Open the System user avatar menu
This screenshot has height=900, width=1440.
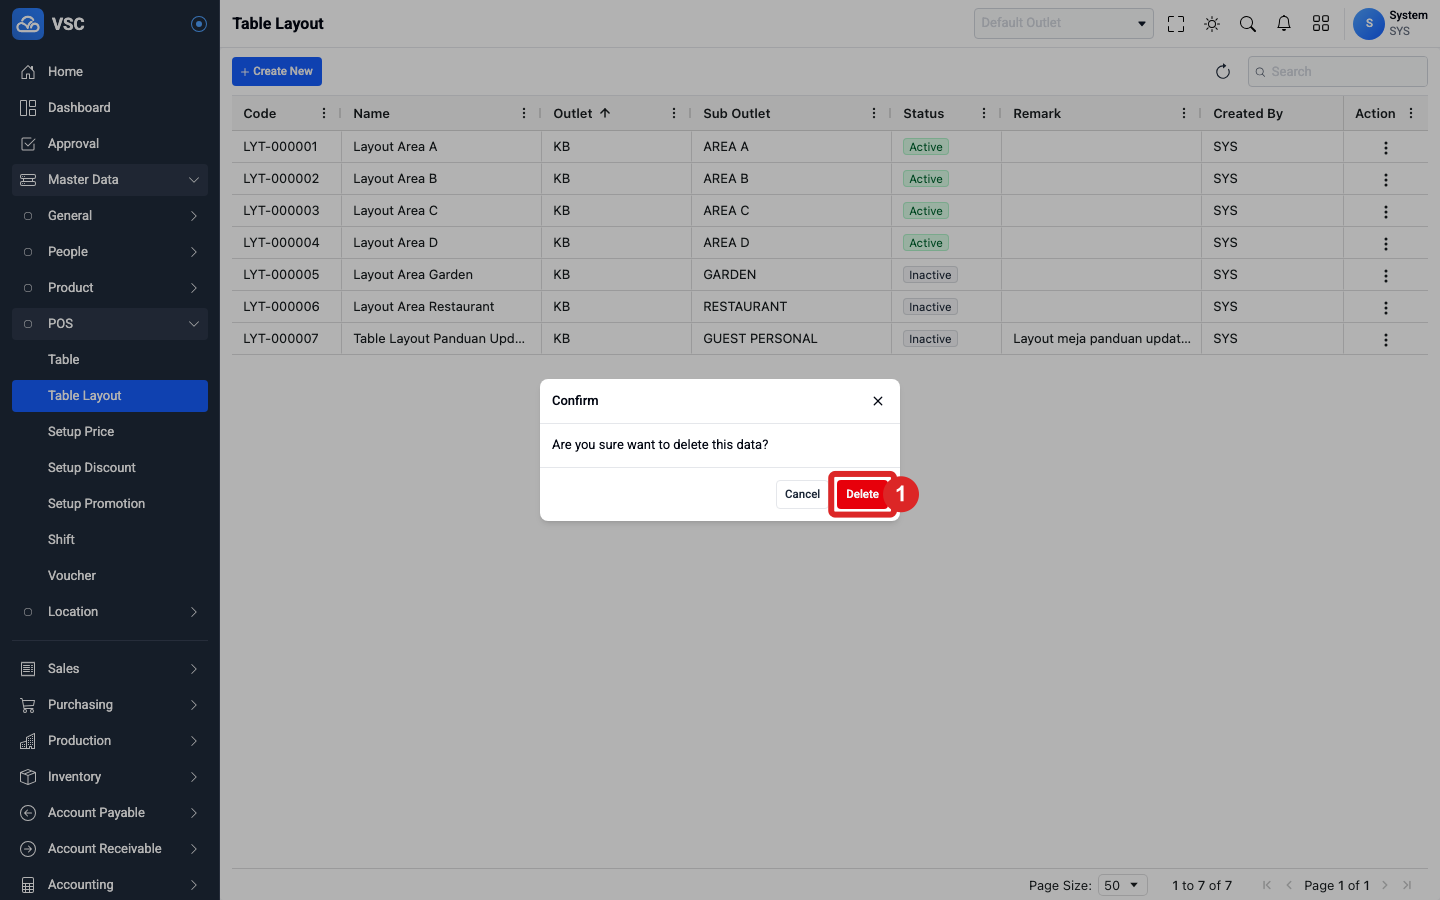tap(1368, 23)
